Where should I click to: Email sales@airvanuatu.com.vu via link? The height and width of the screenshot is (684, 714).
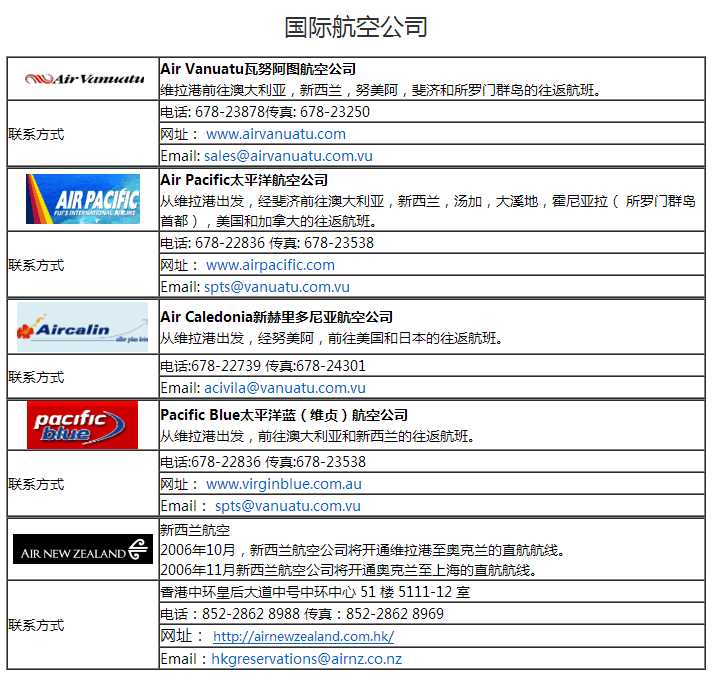288,156
